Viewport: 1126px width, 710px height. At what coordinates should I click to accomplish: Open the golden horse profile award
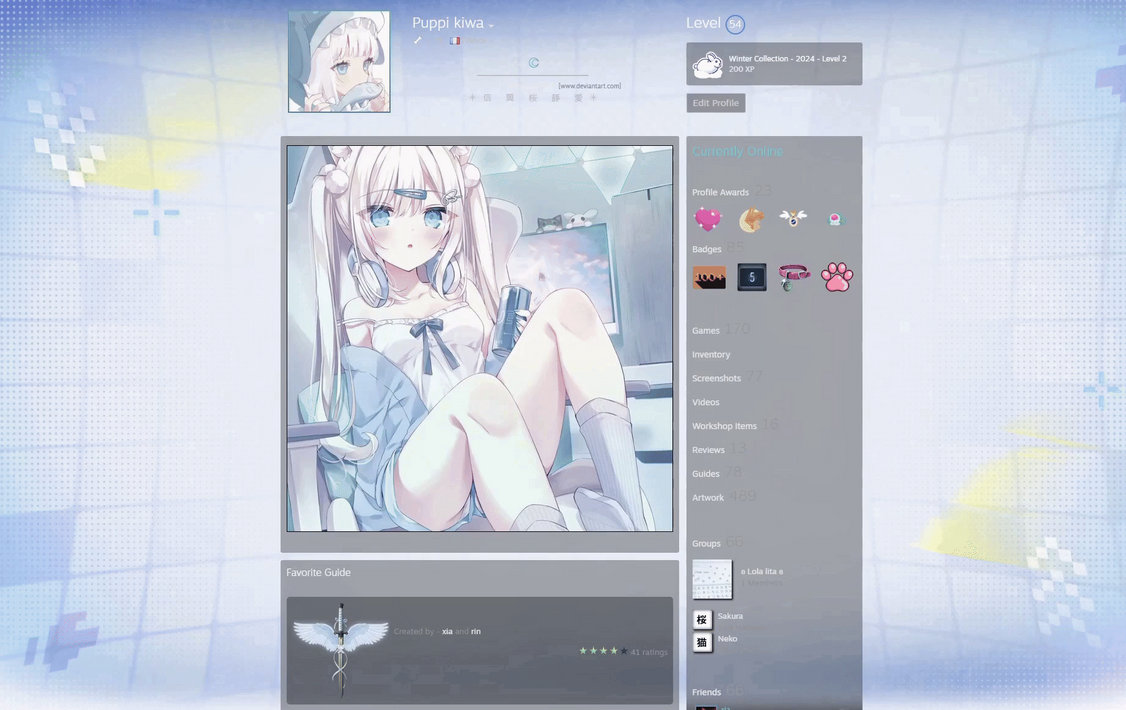751,220
